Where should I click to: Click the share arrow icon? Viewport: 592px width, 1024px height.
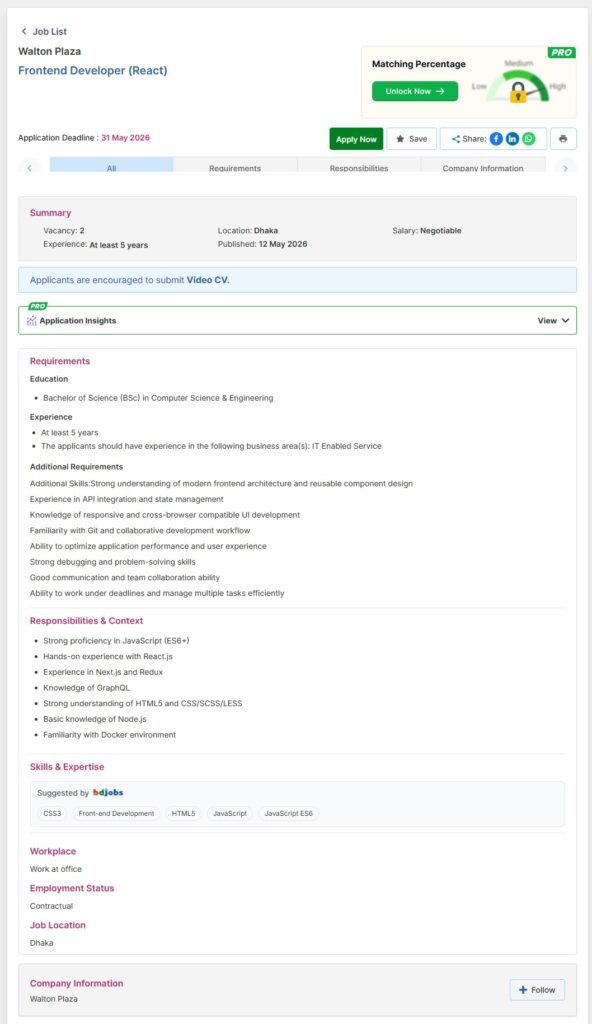tap(455, 138)
